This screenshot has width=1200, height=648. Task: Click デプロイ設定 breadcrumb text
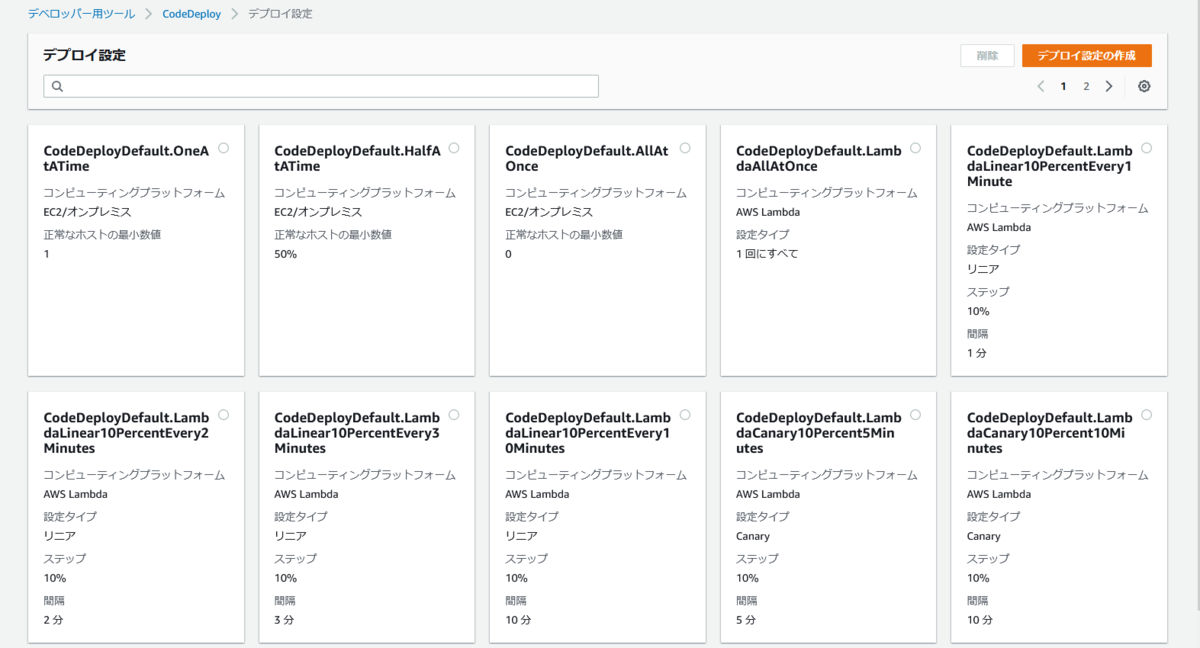point(279,14)
